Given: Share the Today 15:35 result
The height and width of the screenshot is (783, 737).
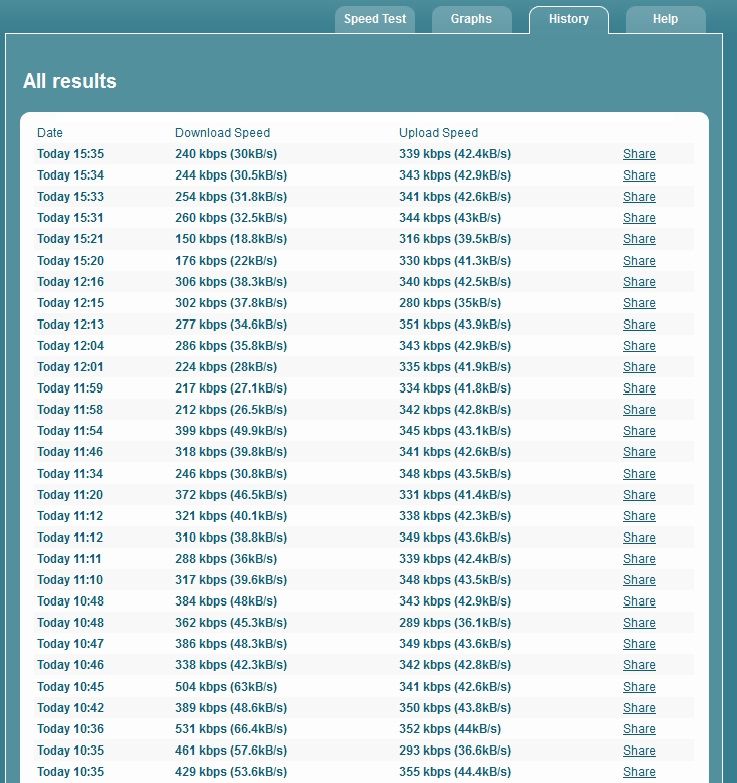Looking at the screenshot, I should (x=639, y=154).
